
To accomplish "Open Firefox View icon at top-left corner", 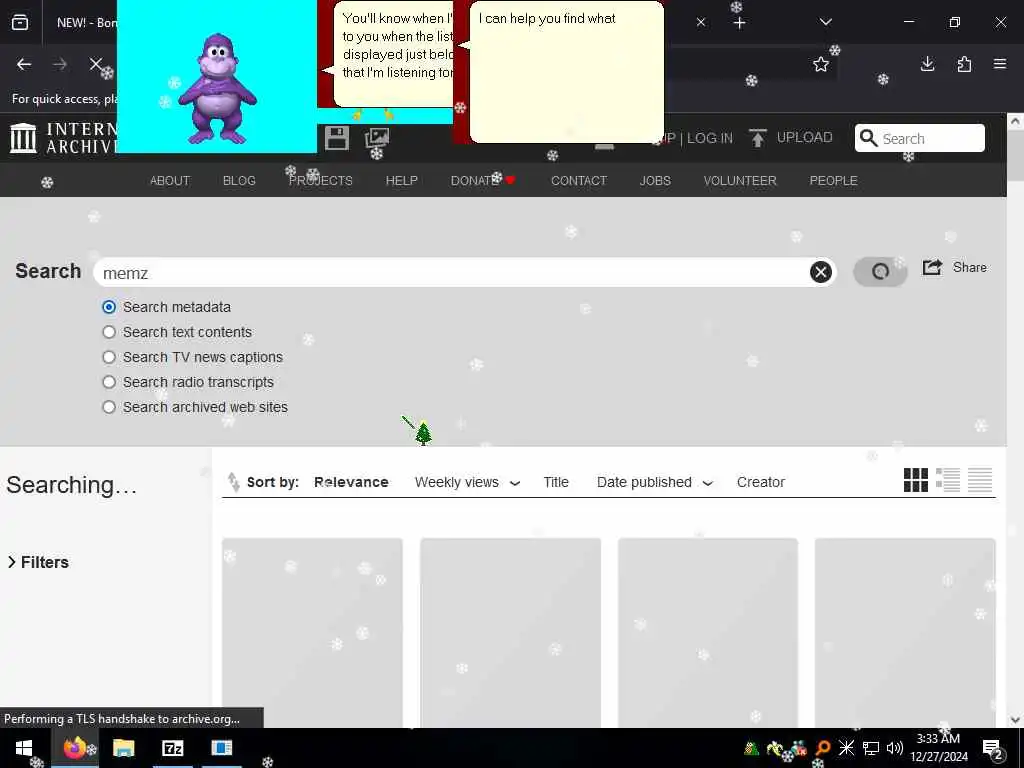I will tap(20, 22).
